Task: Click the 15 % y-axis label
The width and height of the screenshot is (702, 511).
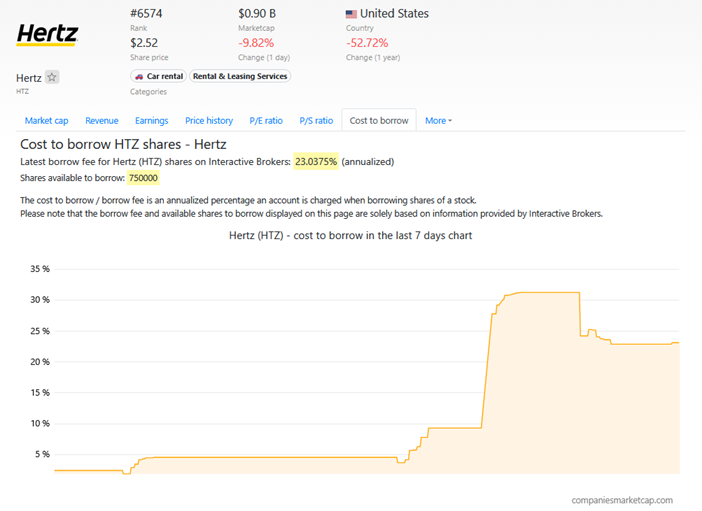Action: (40, 393)
